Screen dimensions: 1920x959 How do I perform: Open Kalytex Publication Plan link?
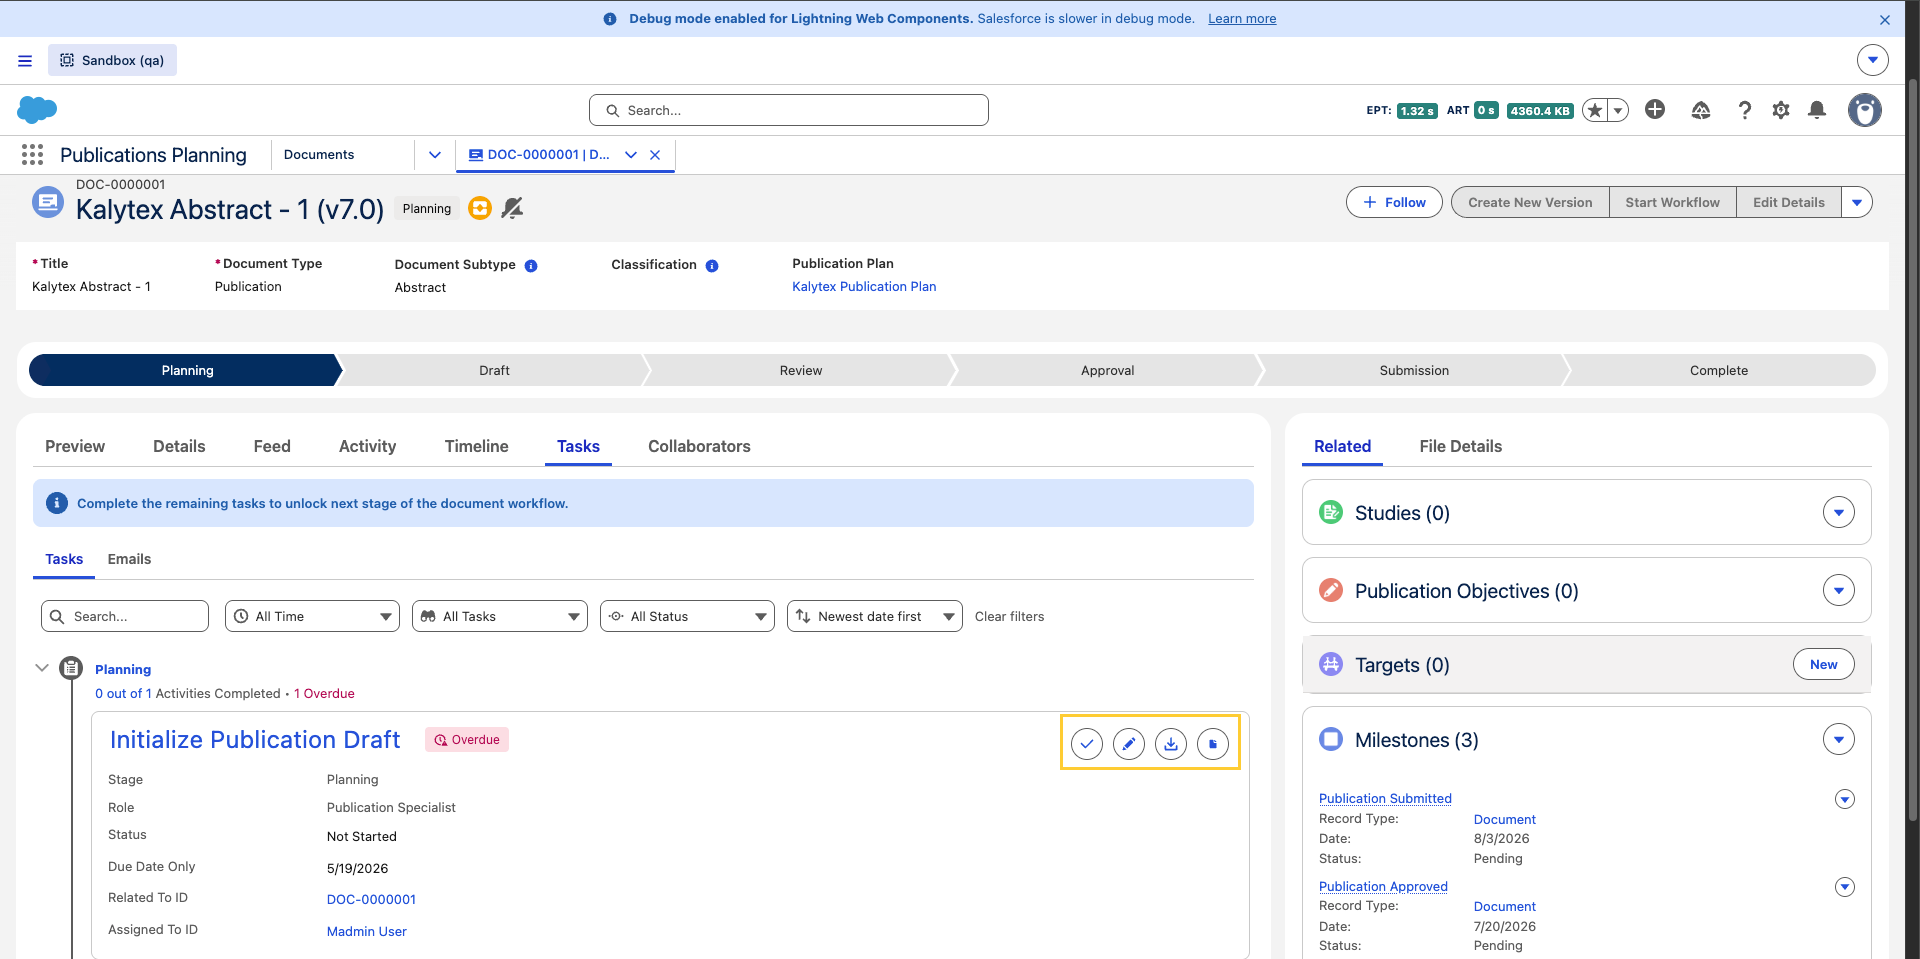click(x=864, y=287)
